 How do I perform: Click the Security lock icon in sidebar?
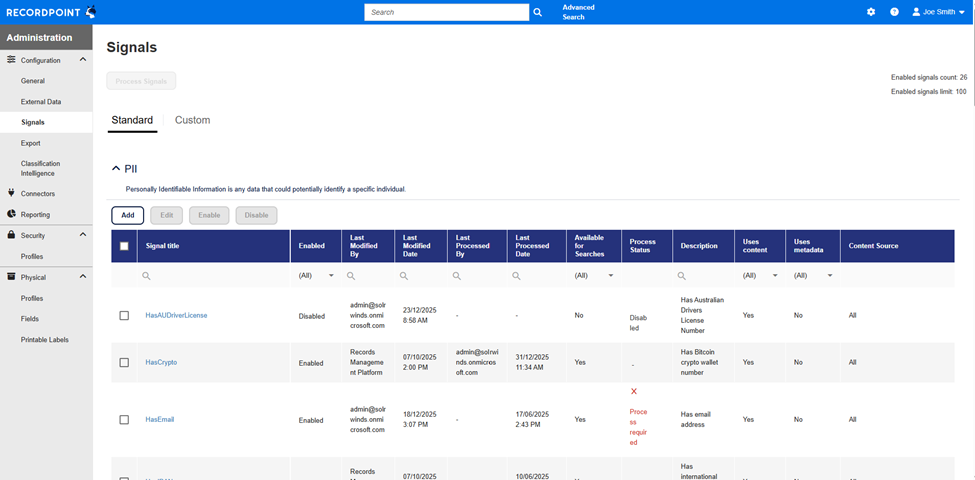coord(11,235)
